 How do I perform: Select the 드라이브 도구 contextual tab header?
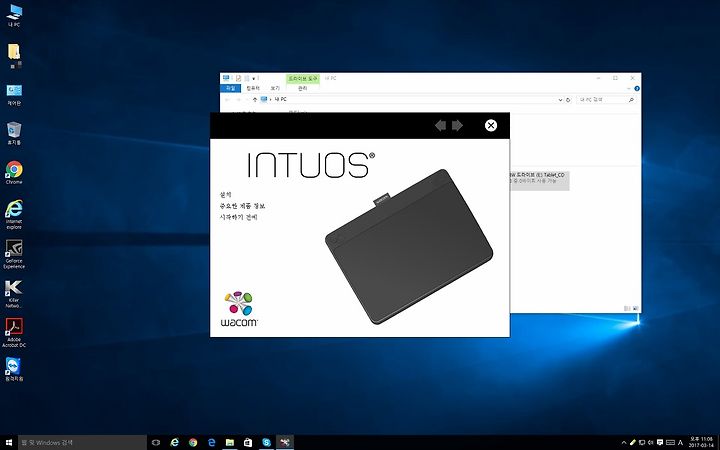(x=303, y=79)
